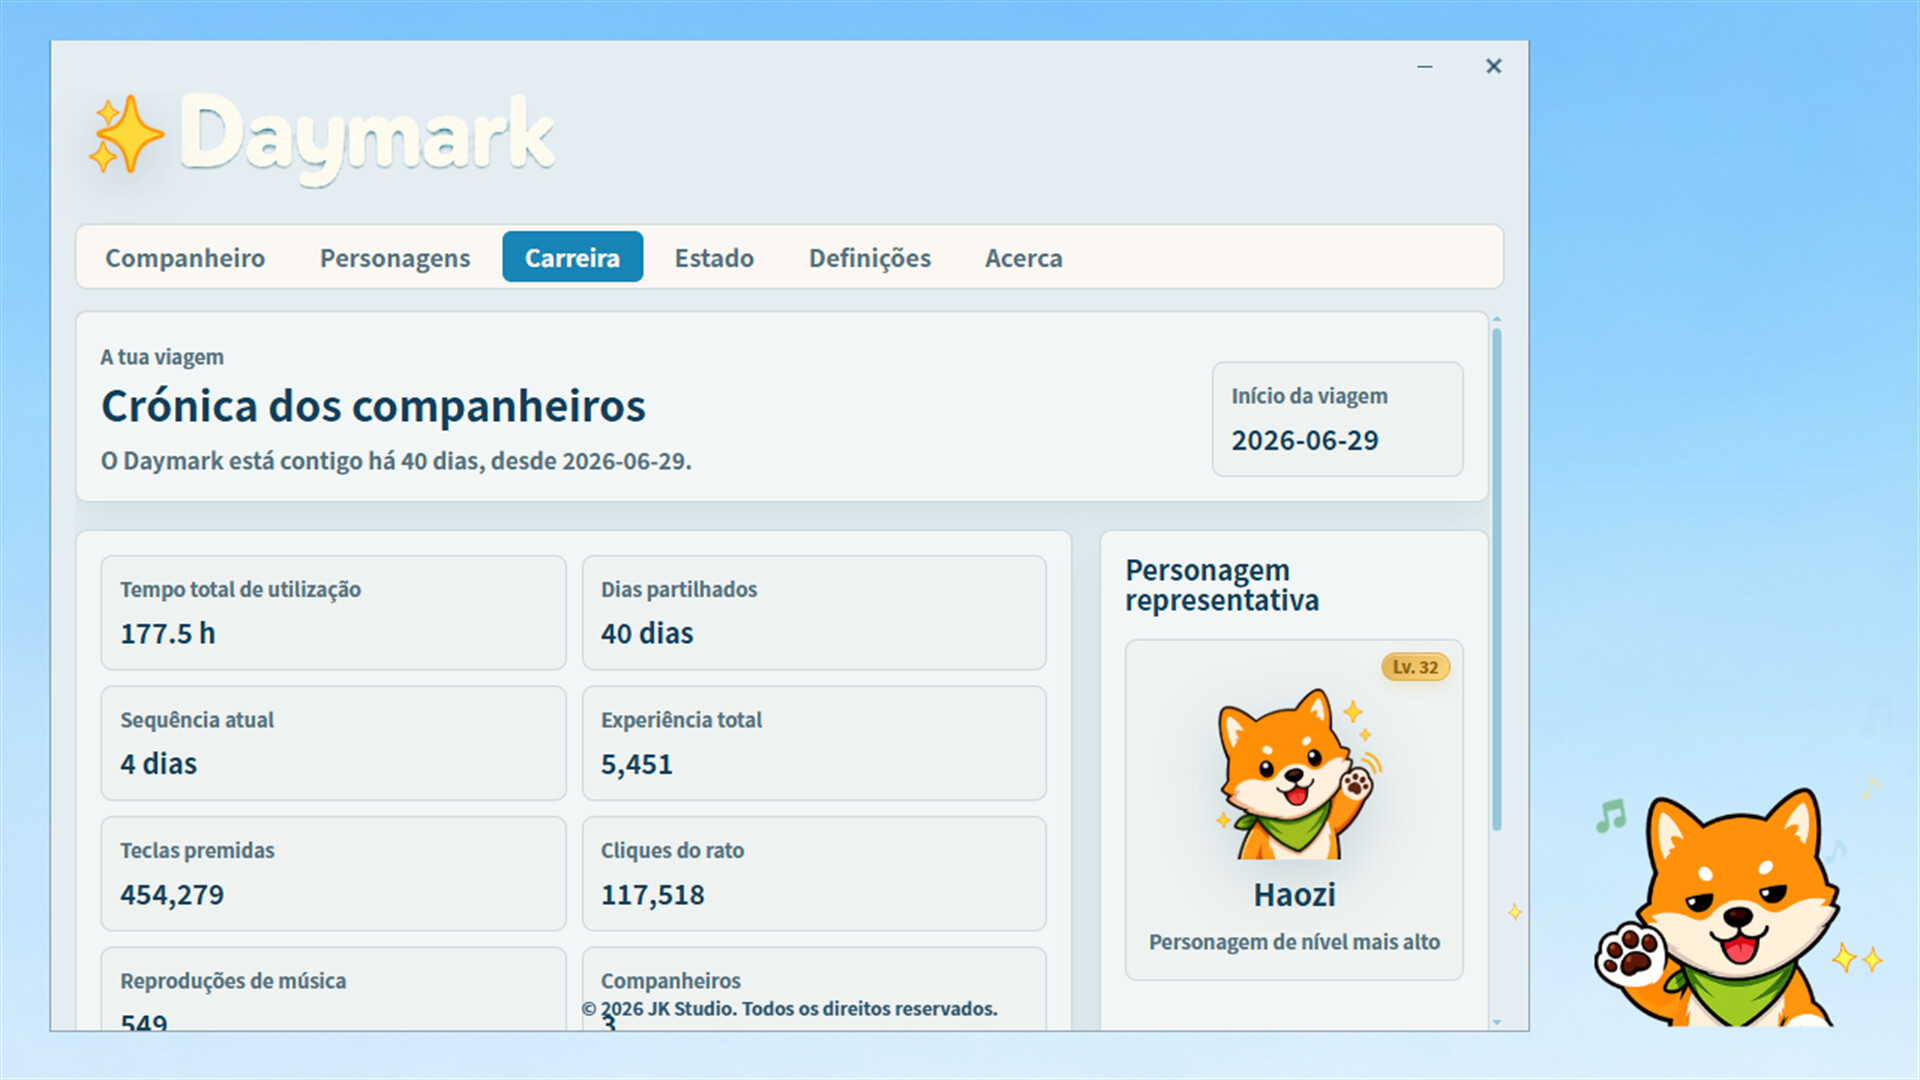Click the 117,518 mouse clicks value

pyautogui.click(x=652, y=895)
